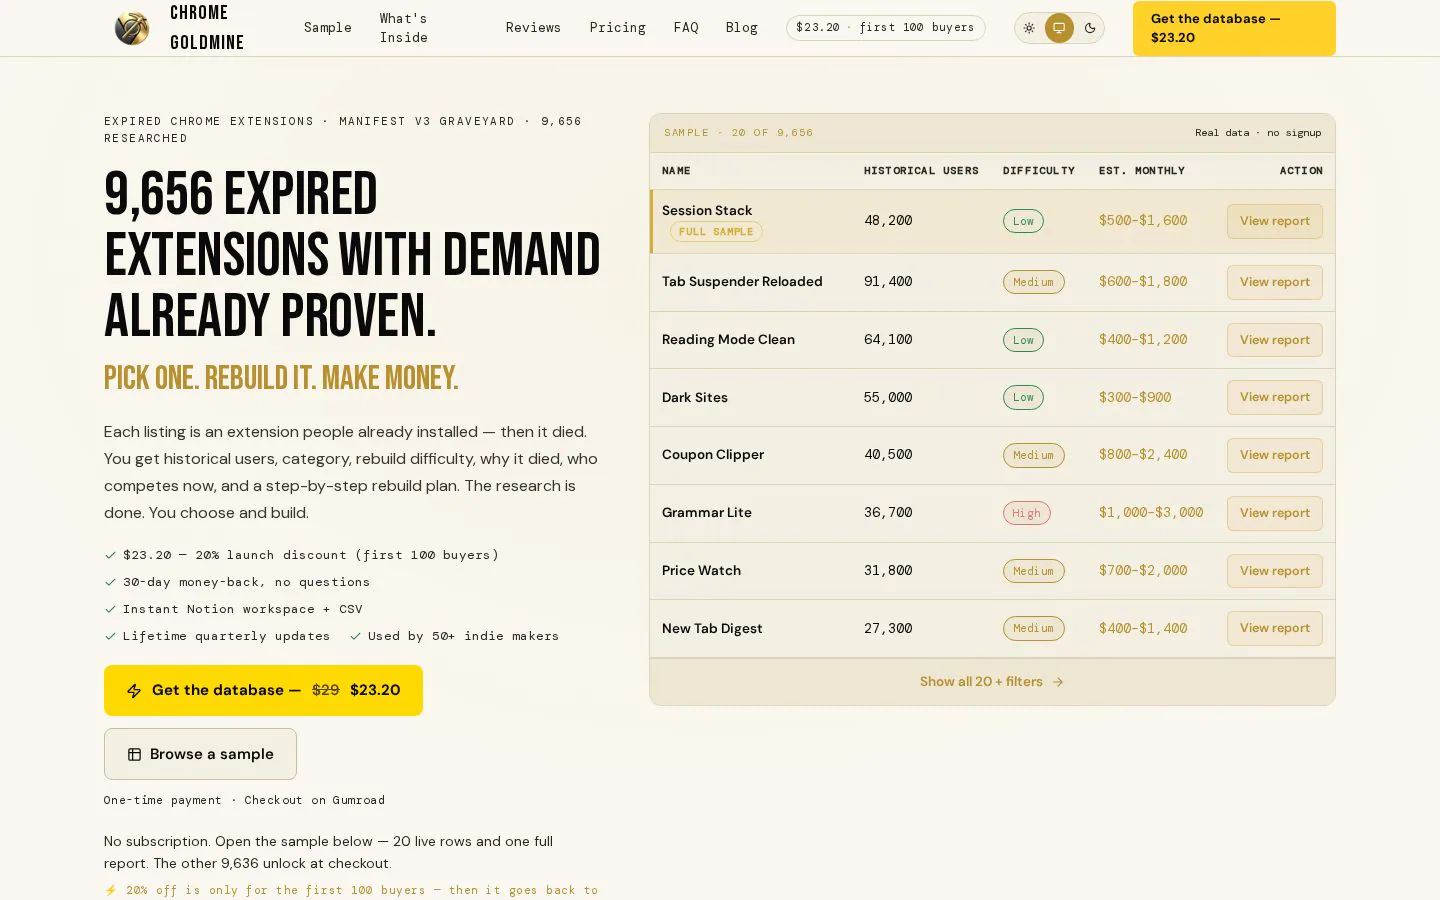Click the header Get the database $23.20 button
The height and width of the screenshot is (900, 1440).
coord(1234,28)
